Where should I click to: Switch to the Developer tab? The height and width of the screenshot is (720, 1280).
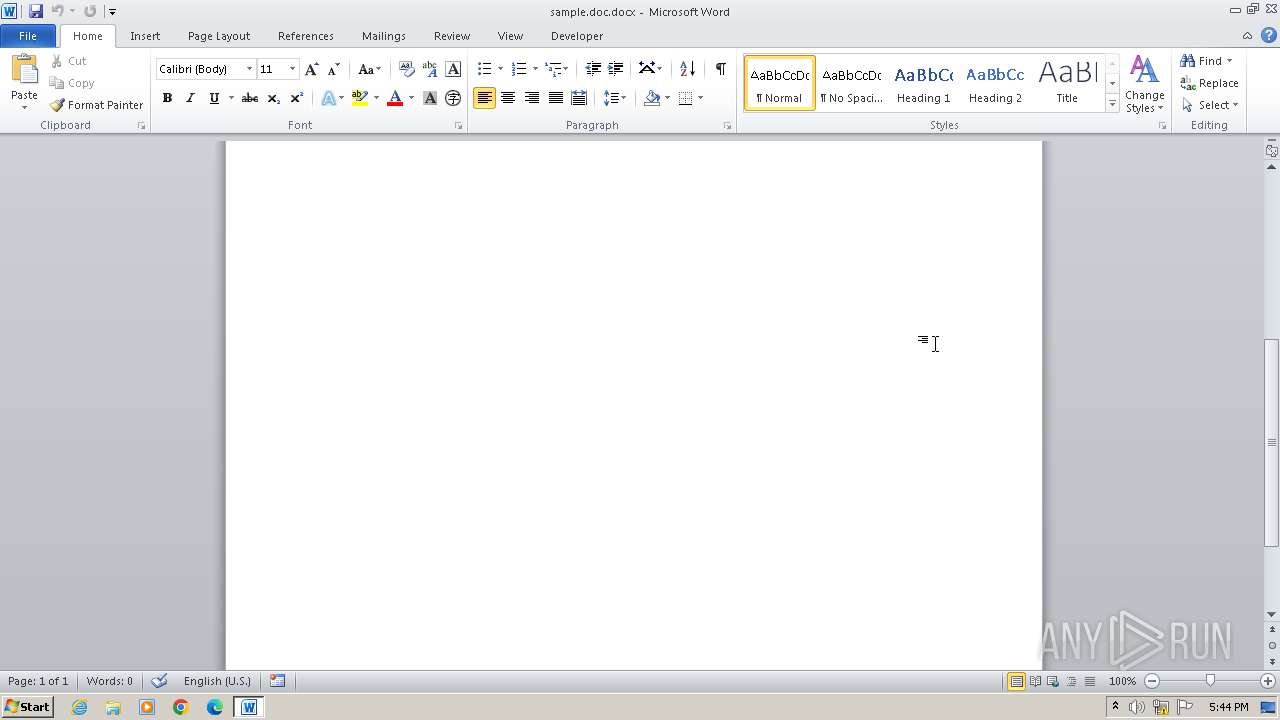click(x=577, y=36)
